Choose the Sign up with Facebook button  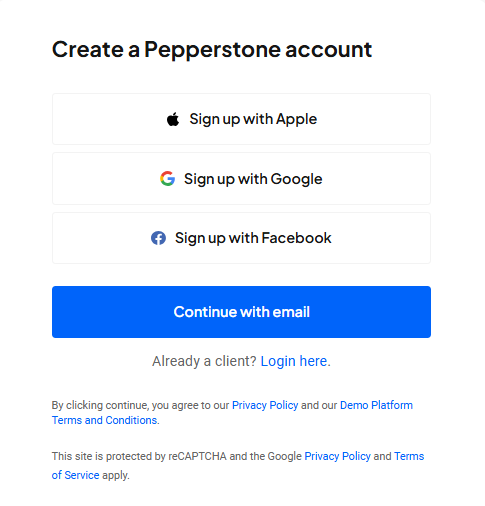pos(241,238)
